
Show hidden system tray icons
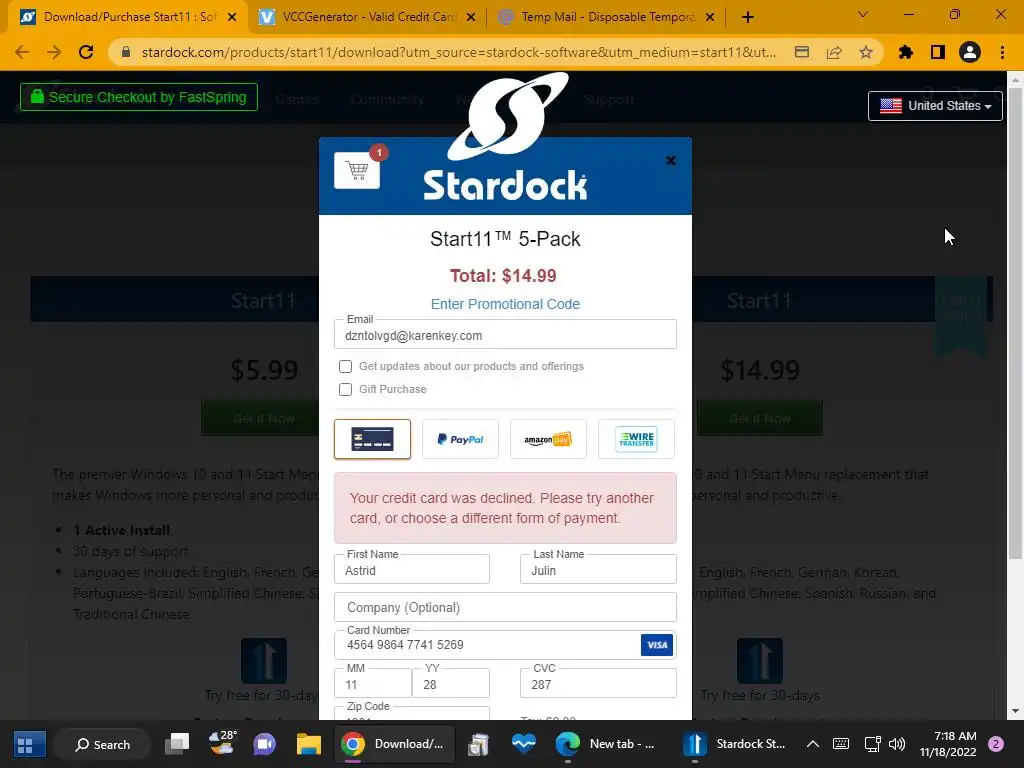[x=812, y=744]
